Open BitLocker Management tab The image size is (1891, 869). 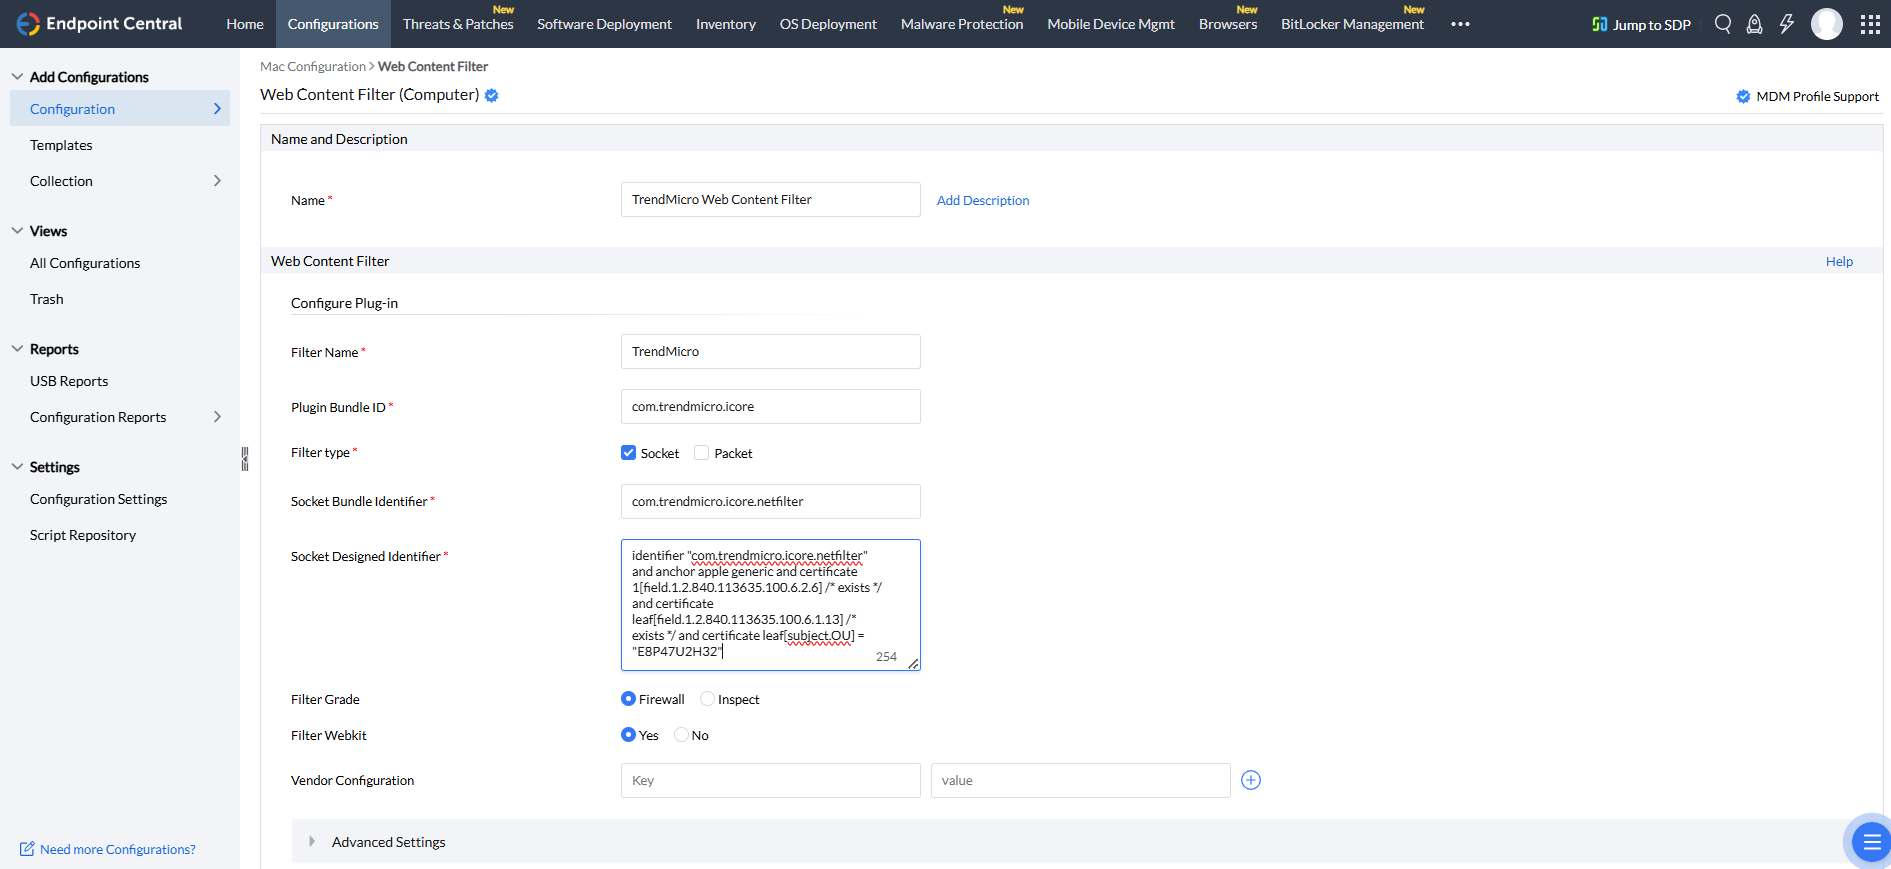[x=1352, y=24]
